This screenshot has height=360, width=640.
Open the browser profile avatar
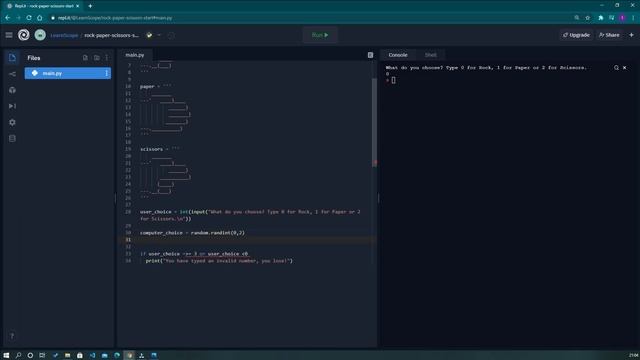click(x=622, y=18)
